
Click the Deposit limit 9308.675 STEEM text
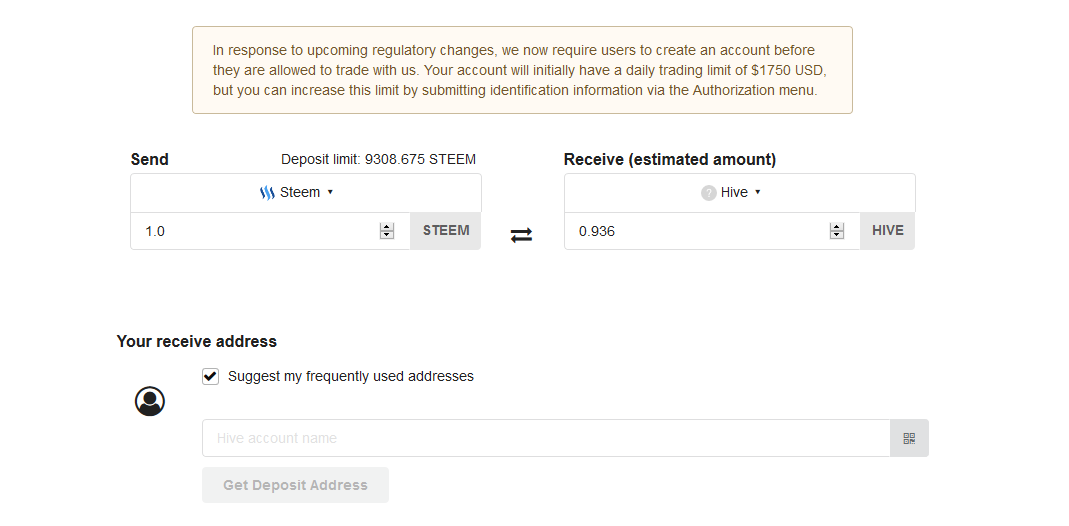pyautogui.click(x=378, y=159)
